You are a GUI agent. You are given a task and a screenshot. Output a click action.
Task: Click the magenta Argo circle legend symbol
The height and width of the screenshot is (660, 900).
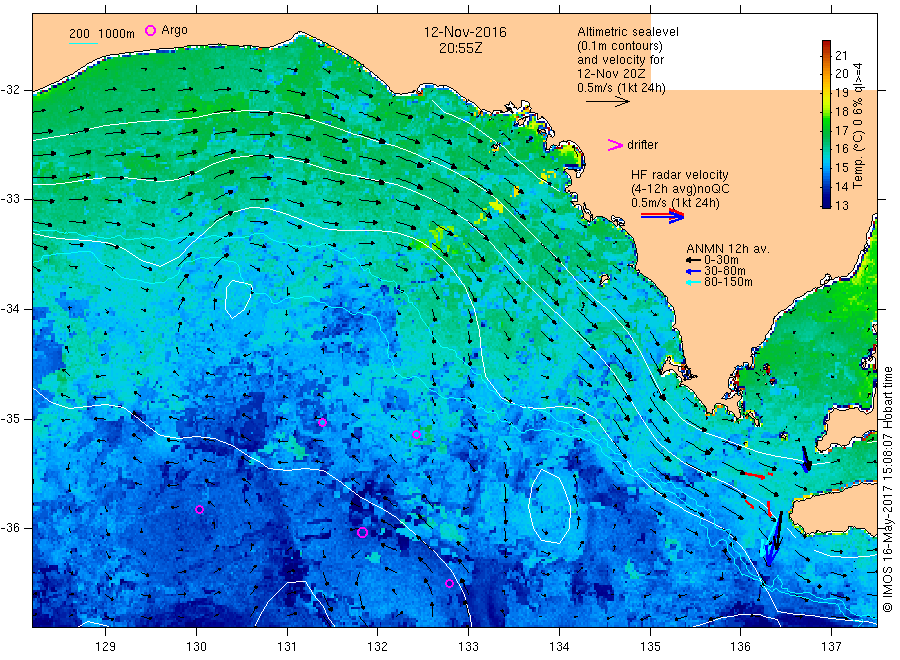150,30
